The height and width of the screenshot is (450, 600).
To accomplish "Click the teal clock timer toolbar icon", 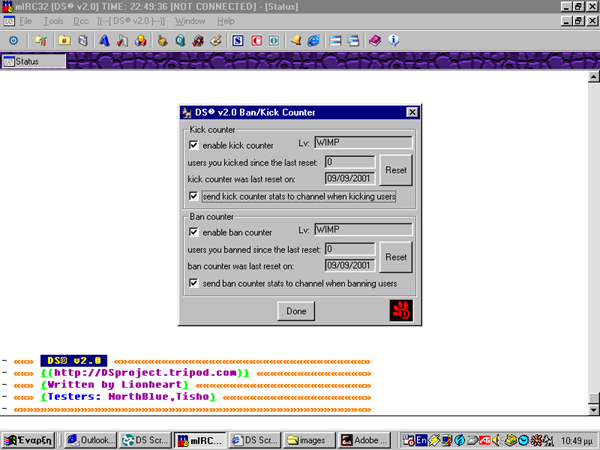I will (180, 40).
